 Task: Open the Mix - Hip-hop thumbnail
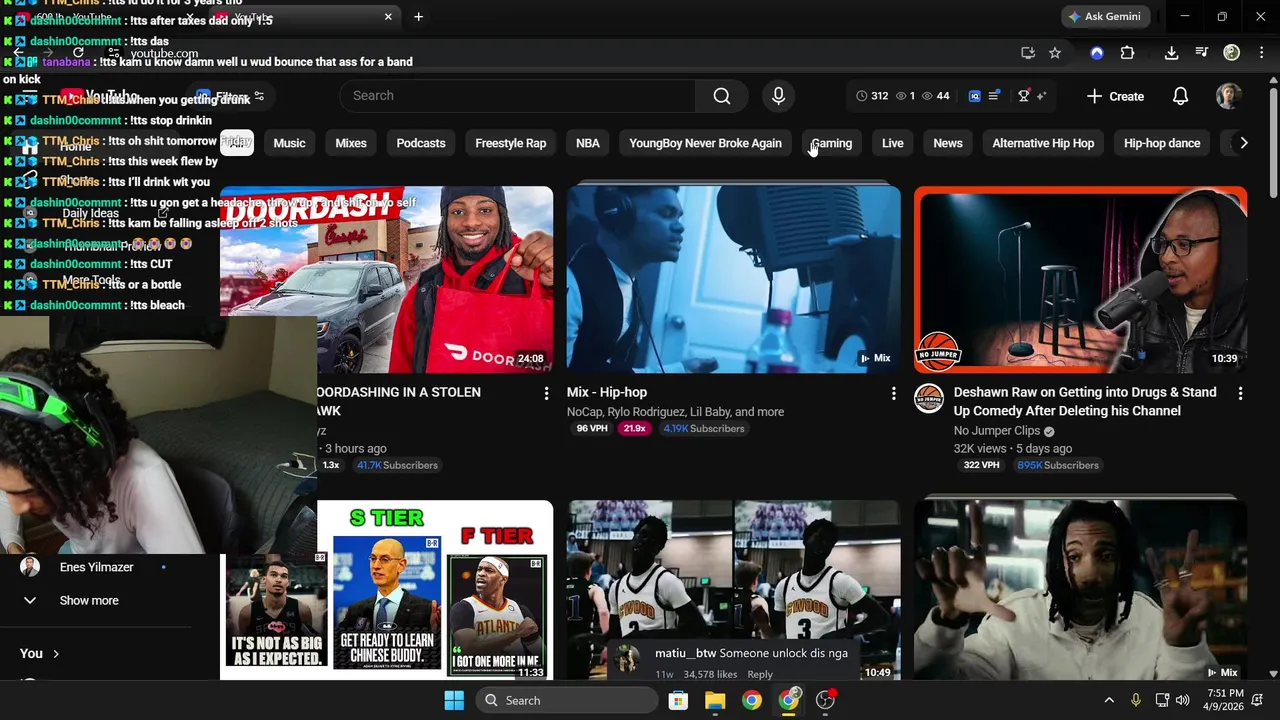[734, 279]
